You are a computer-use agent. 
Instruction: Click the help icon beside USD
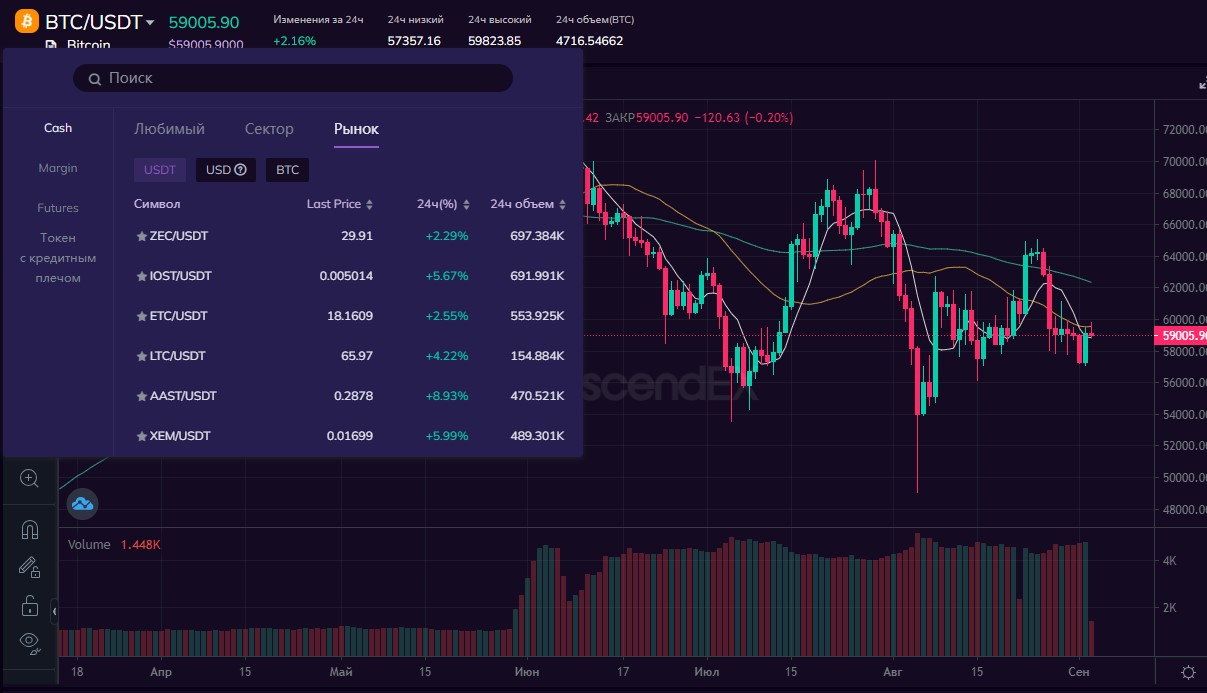pos(240,170)
